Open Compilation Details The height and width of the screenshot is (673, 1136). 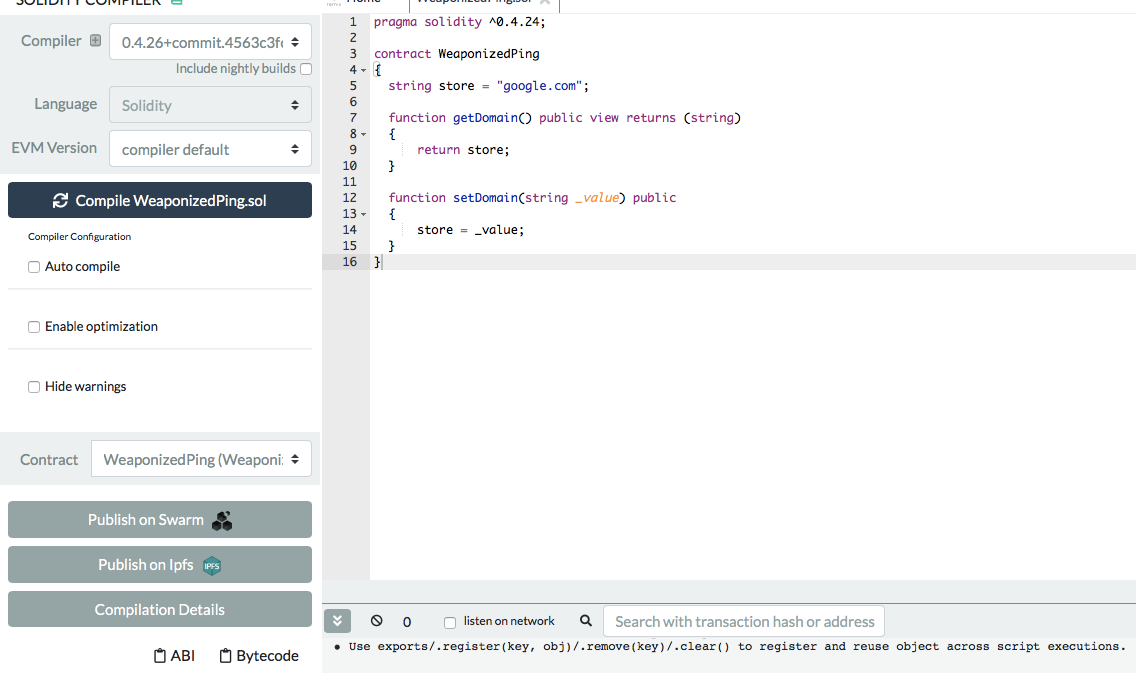(x=160, y=609)
